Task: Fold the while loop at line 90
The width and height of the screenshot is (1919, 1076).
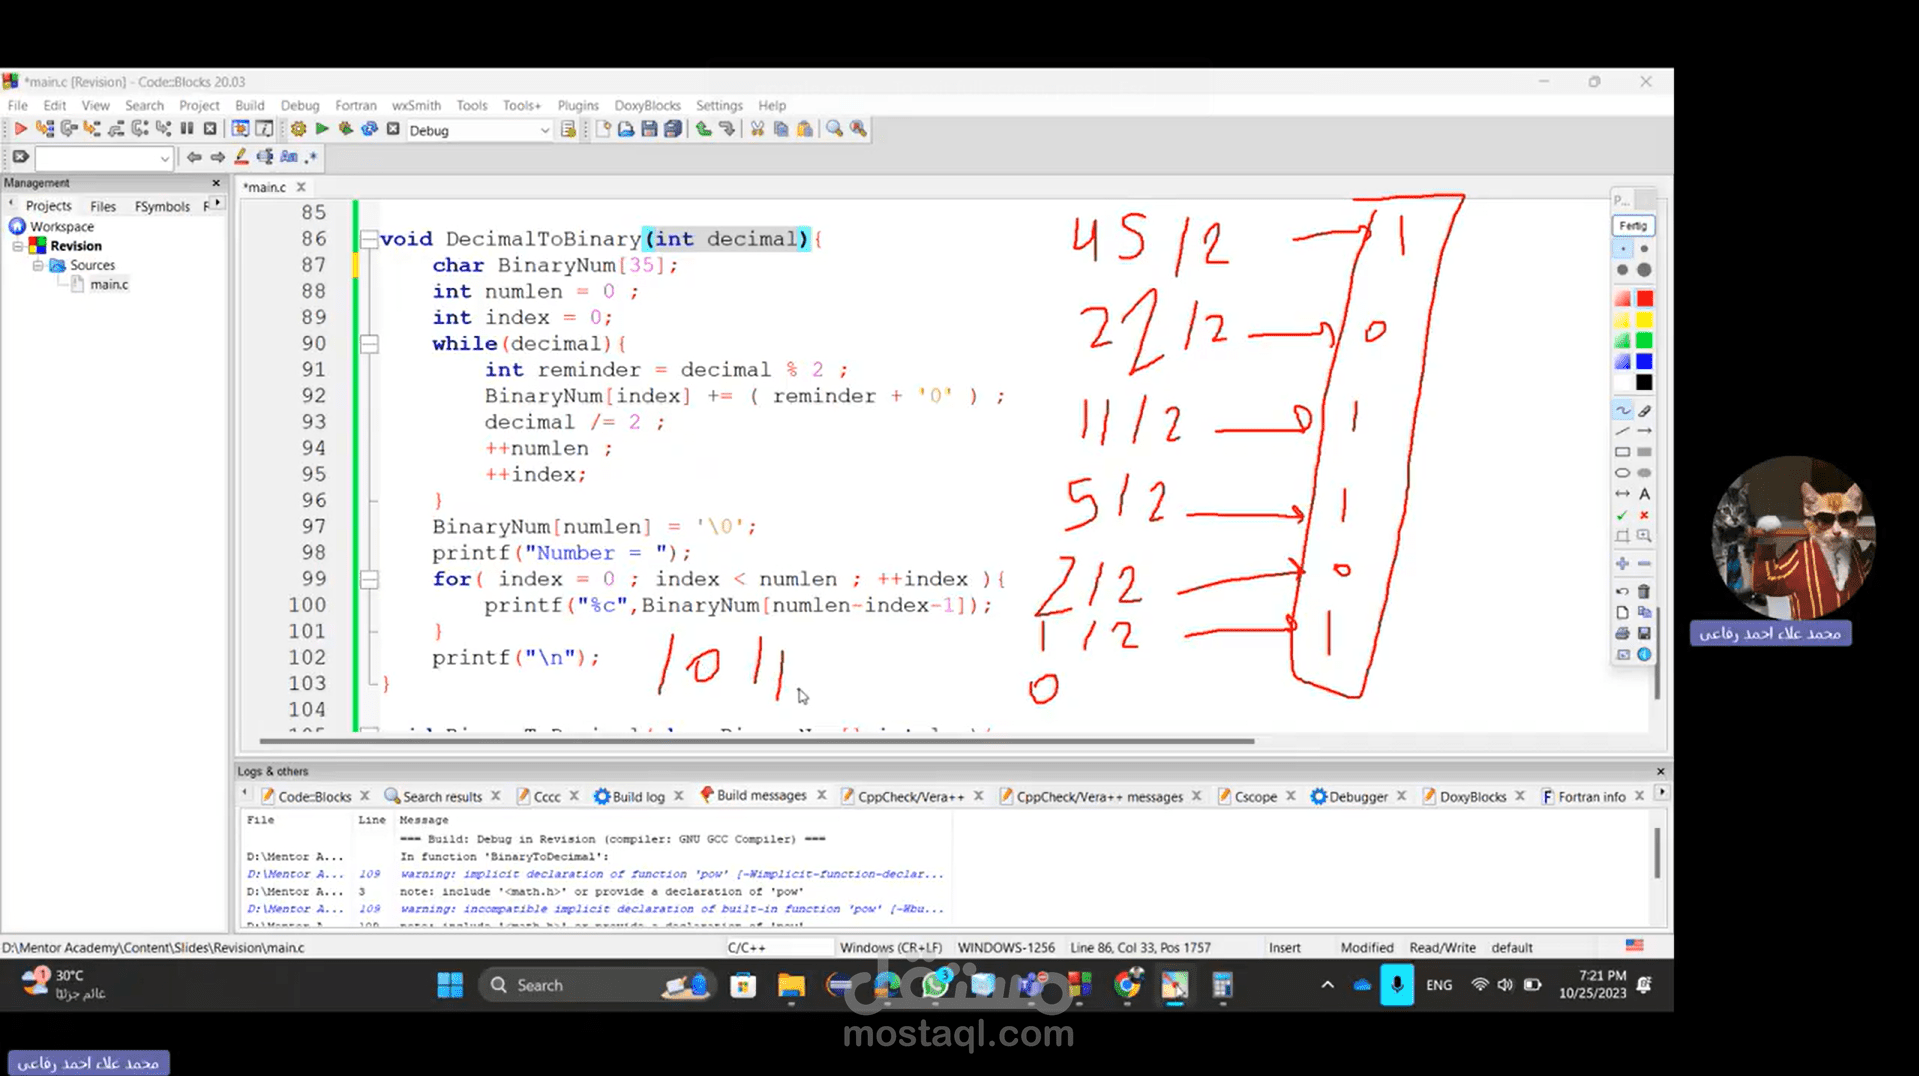Action: (x=369, y=344)
